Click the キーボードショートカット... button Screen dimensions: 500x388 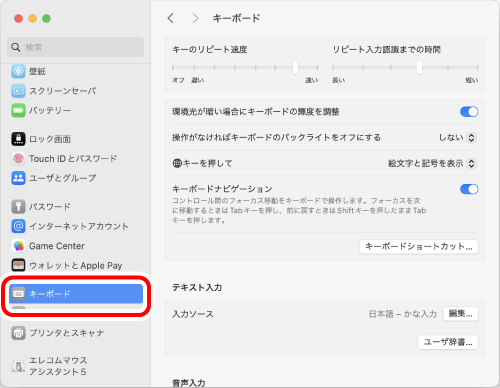419,247
